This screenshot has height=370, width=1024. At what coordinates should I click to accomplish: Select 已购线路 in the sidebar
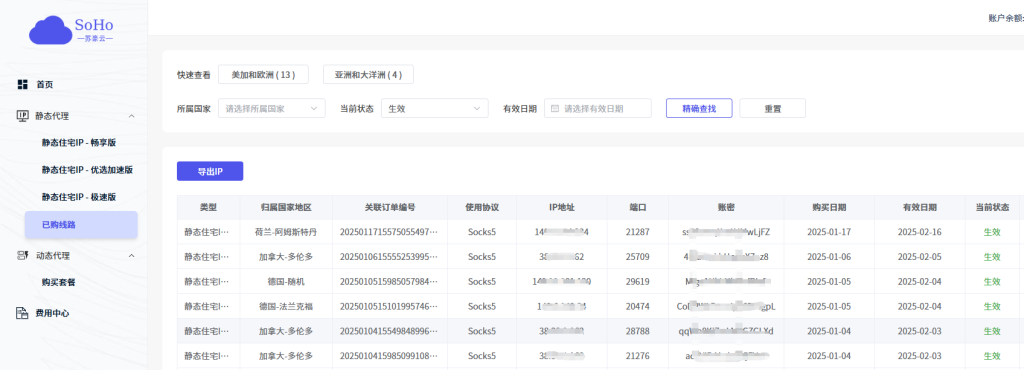click(x=81, y=224)
